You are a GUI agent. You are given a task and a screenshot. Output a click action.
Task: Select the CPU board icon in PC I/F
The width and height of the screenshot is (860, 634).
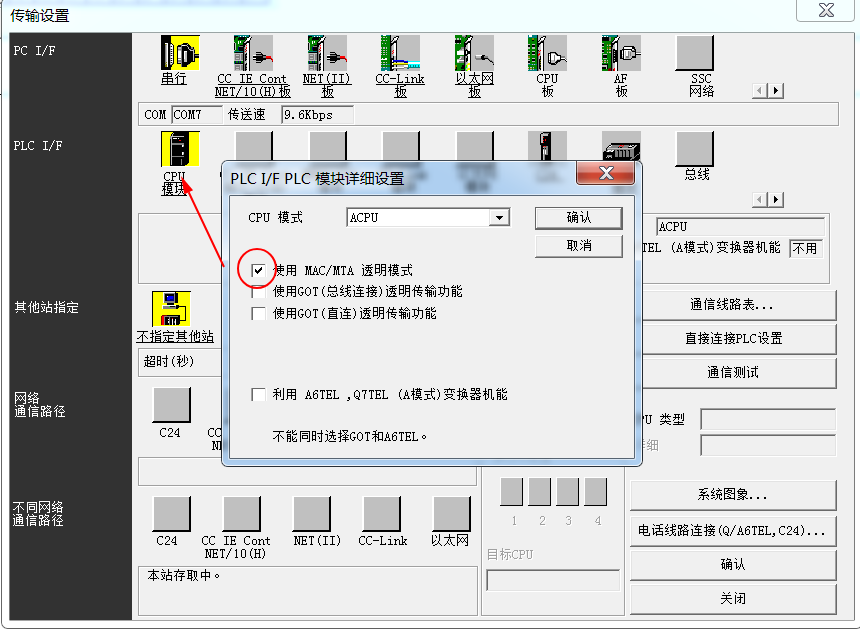tap(547, 53)
